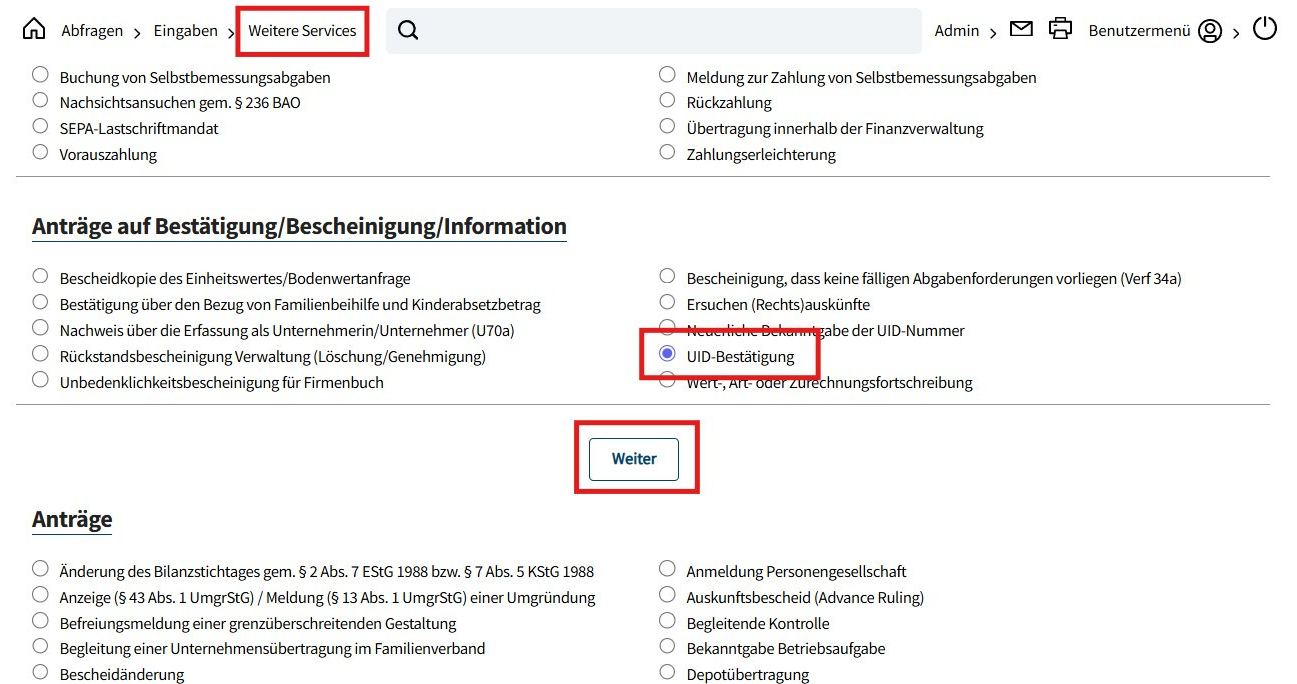Screen dimensions: 1297x684
Task: Select Ersuchen (Rechts)auskünfte option
Action: coord(667,302)
